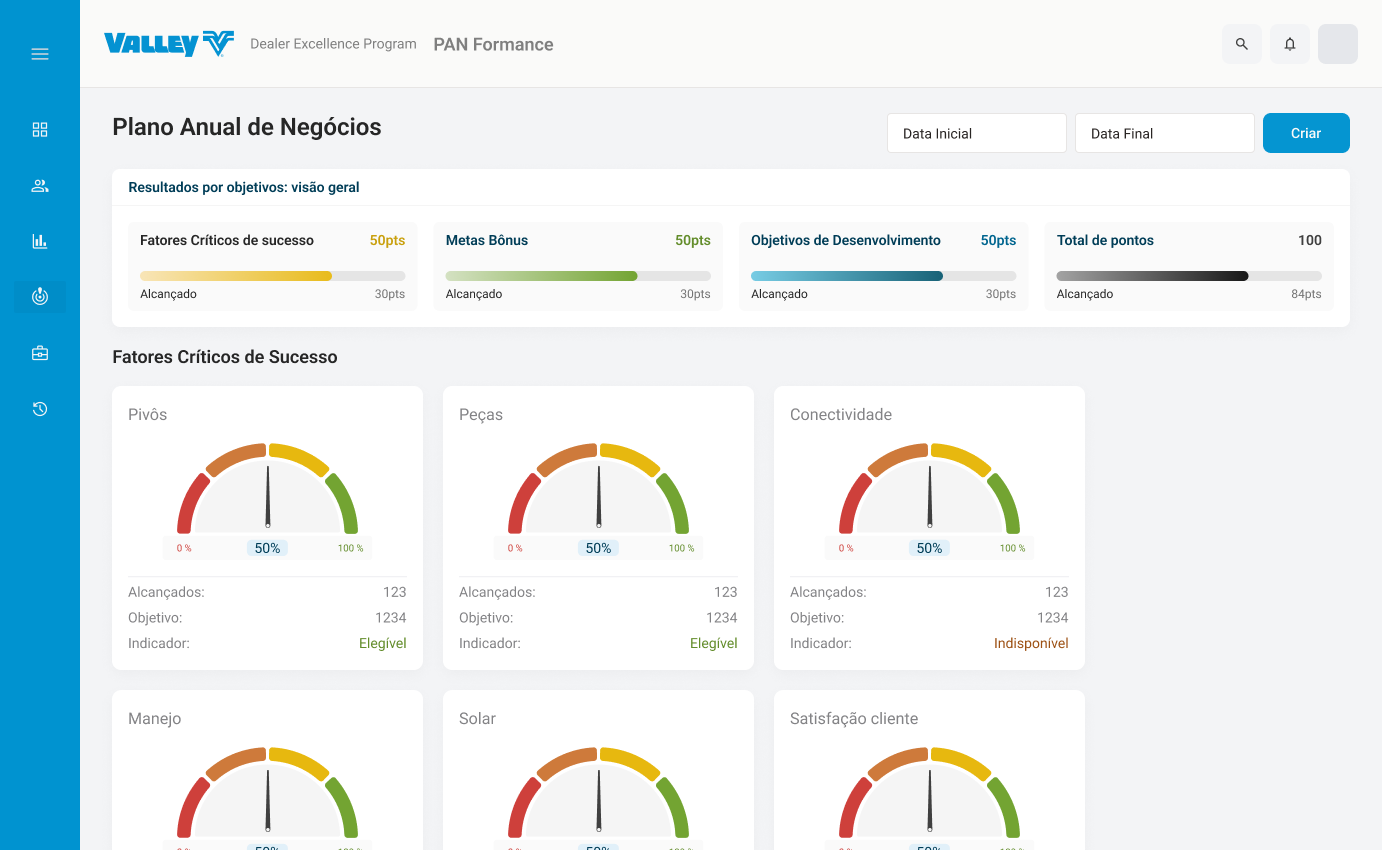The image size is (1382, 850).
Task: Select the Total de pontos summary card
Action: point(1189,266)
